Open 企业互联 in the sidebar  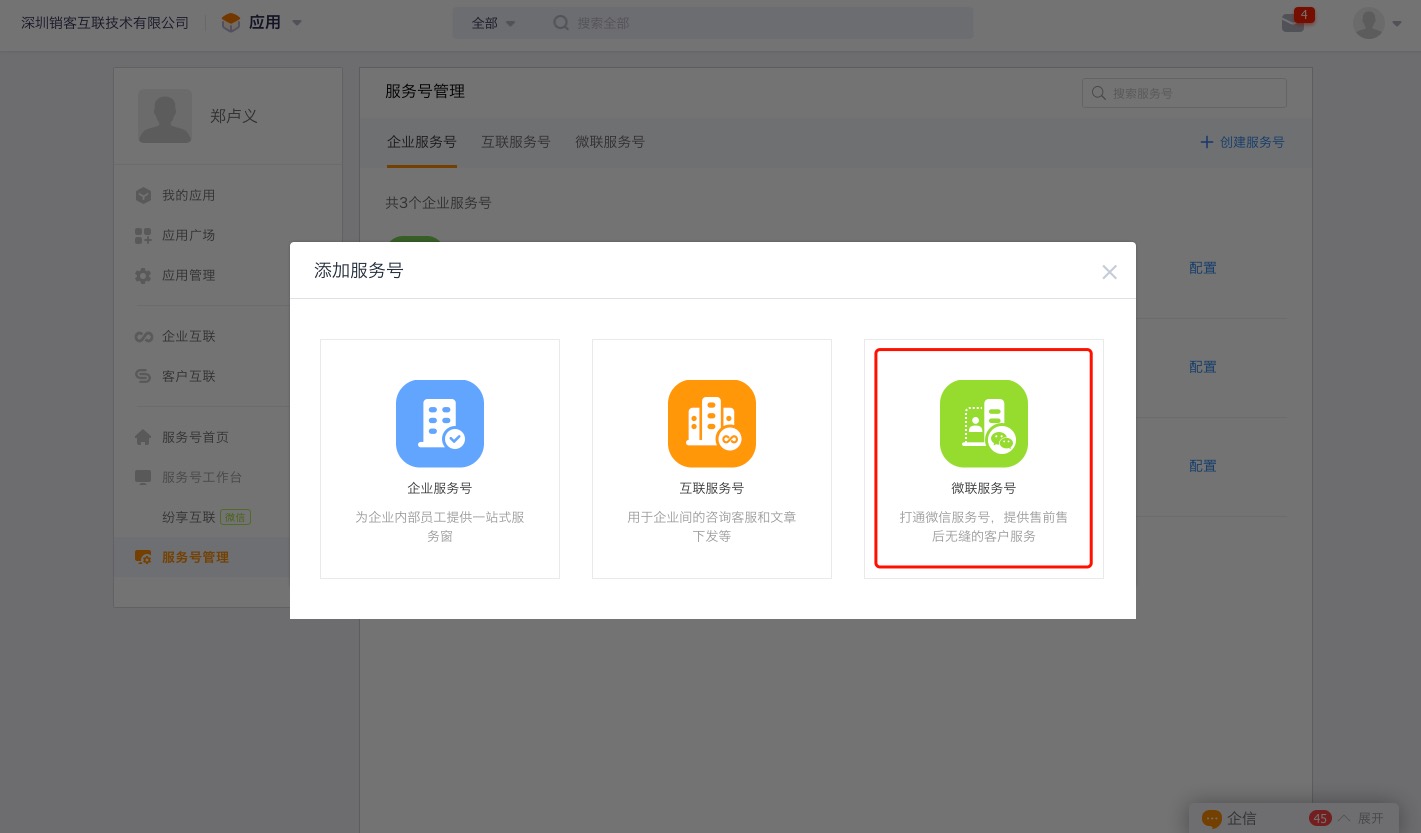tap(189, 336)
